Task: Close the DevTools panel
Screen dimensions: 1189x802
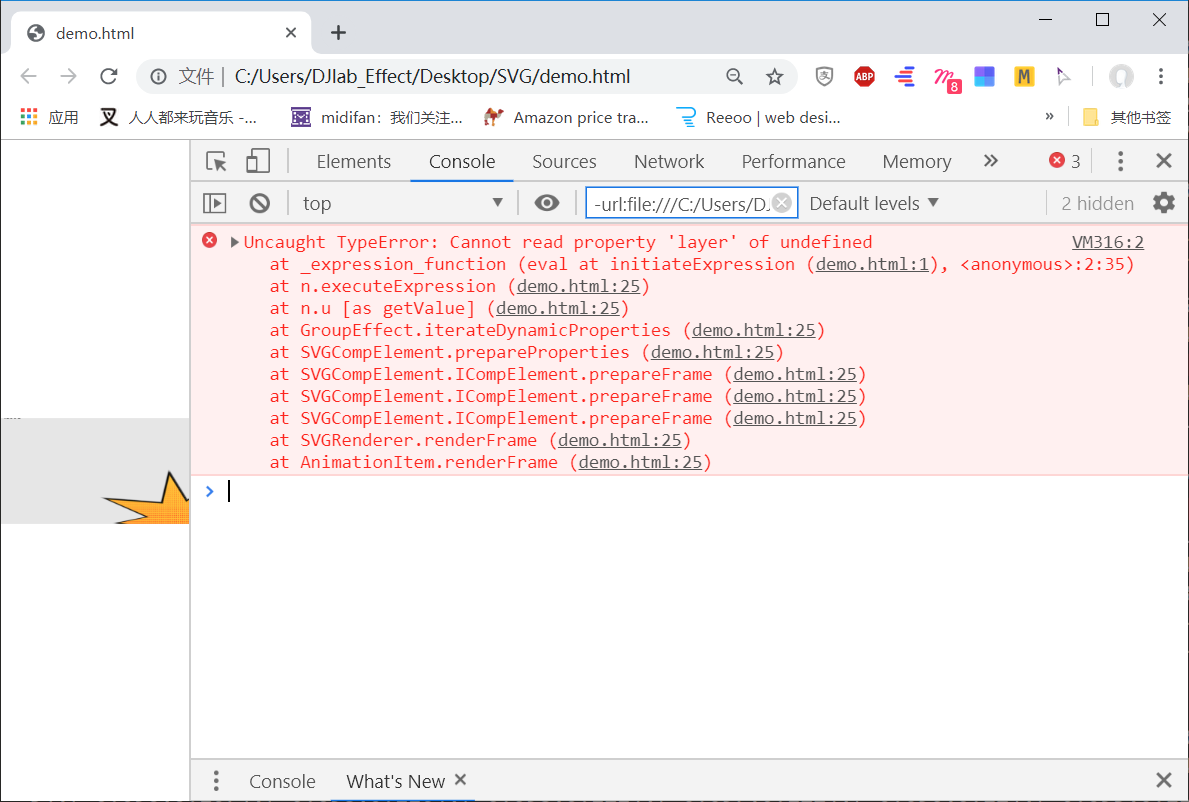Action: pyautogui.click(x=1163, y=161)
